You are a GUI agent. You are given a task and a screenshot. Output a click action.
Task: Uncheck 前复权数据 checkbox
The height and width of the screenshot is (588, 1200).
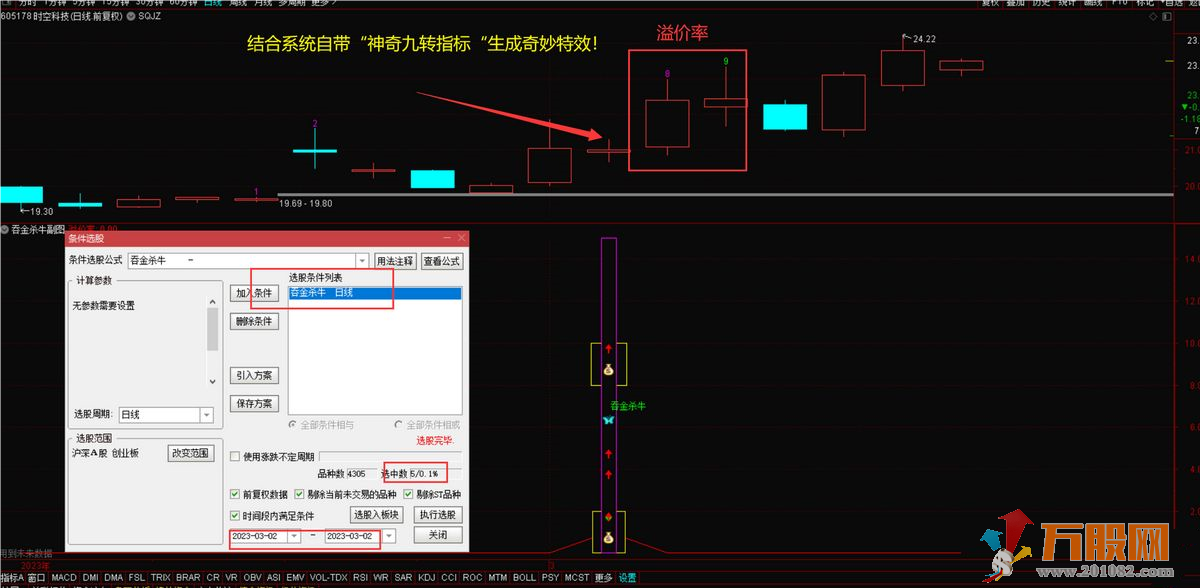(235, 494)
